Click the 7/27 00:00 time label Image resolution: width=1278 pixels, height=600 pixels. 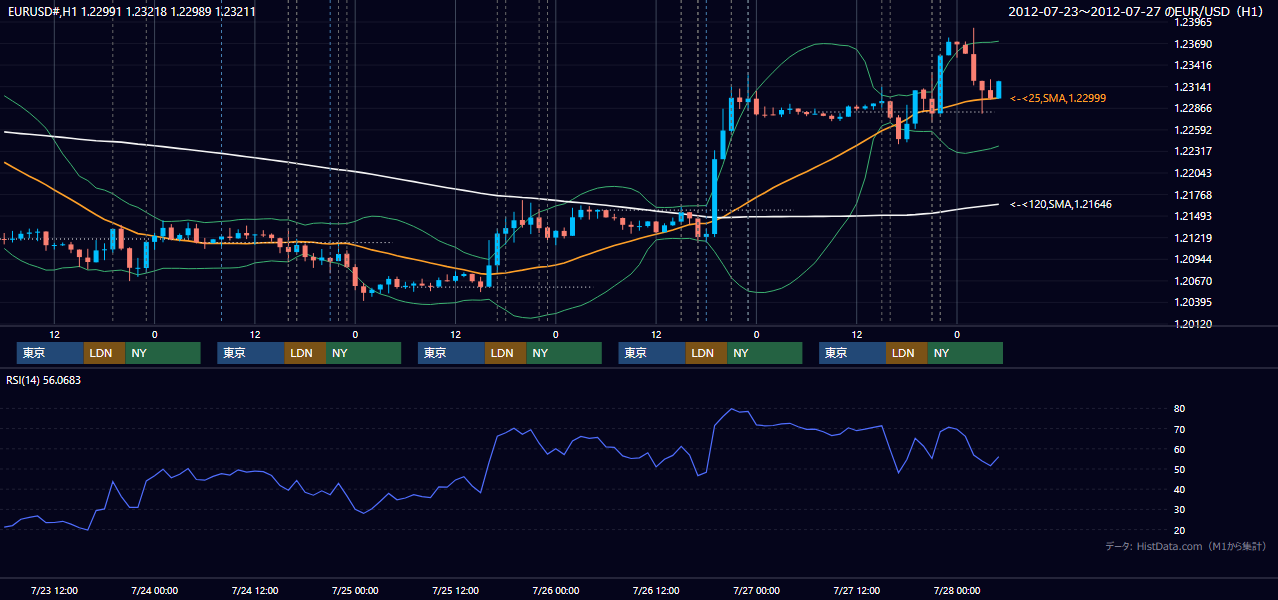coord(756,590)
